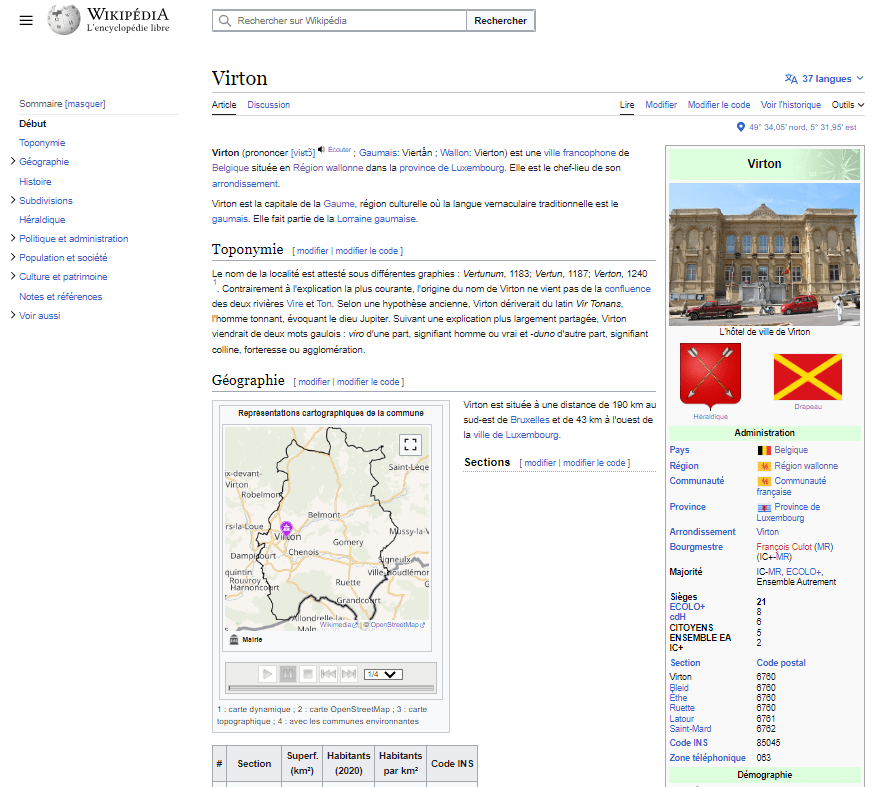Click the map fullscreen icon

[410, 445]
